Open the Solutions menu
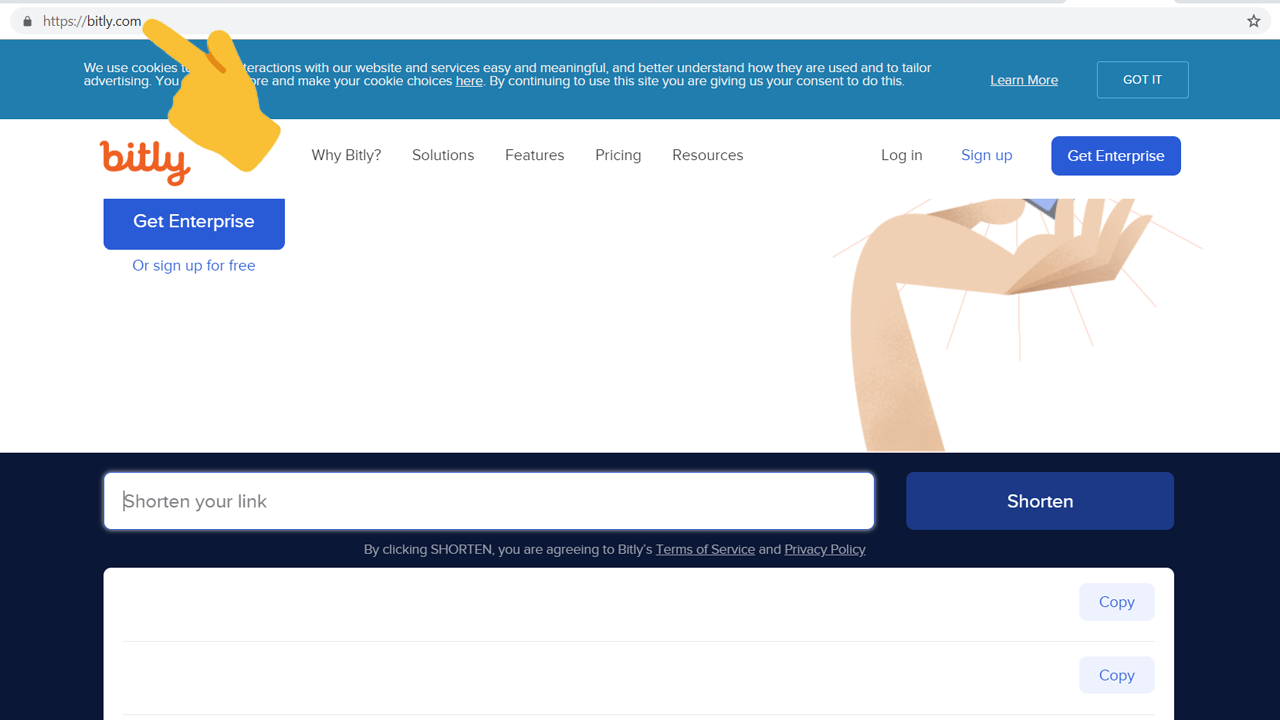This screenshot has width=1280, height=720. click(x=443, y=155)
